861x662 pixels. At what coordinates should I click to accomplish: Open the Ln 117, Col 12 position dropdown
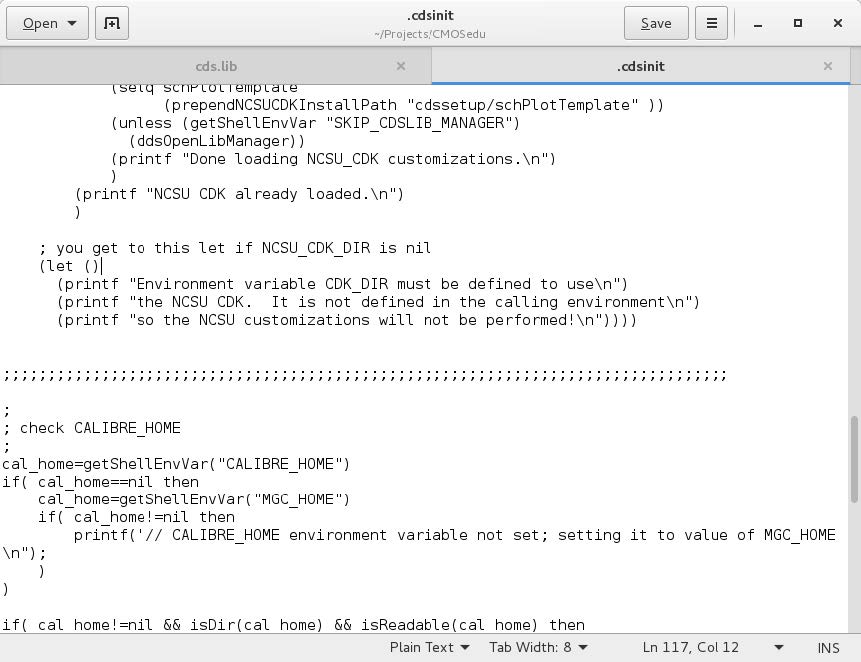coord(713,648)
